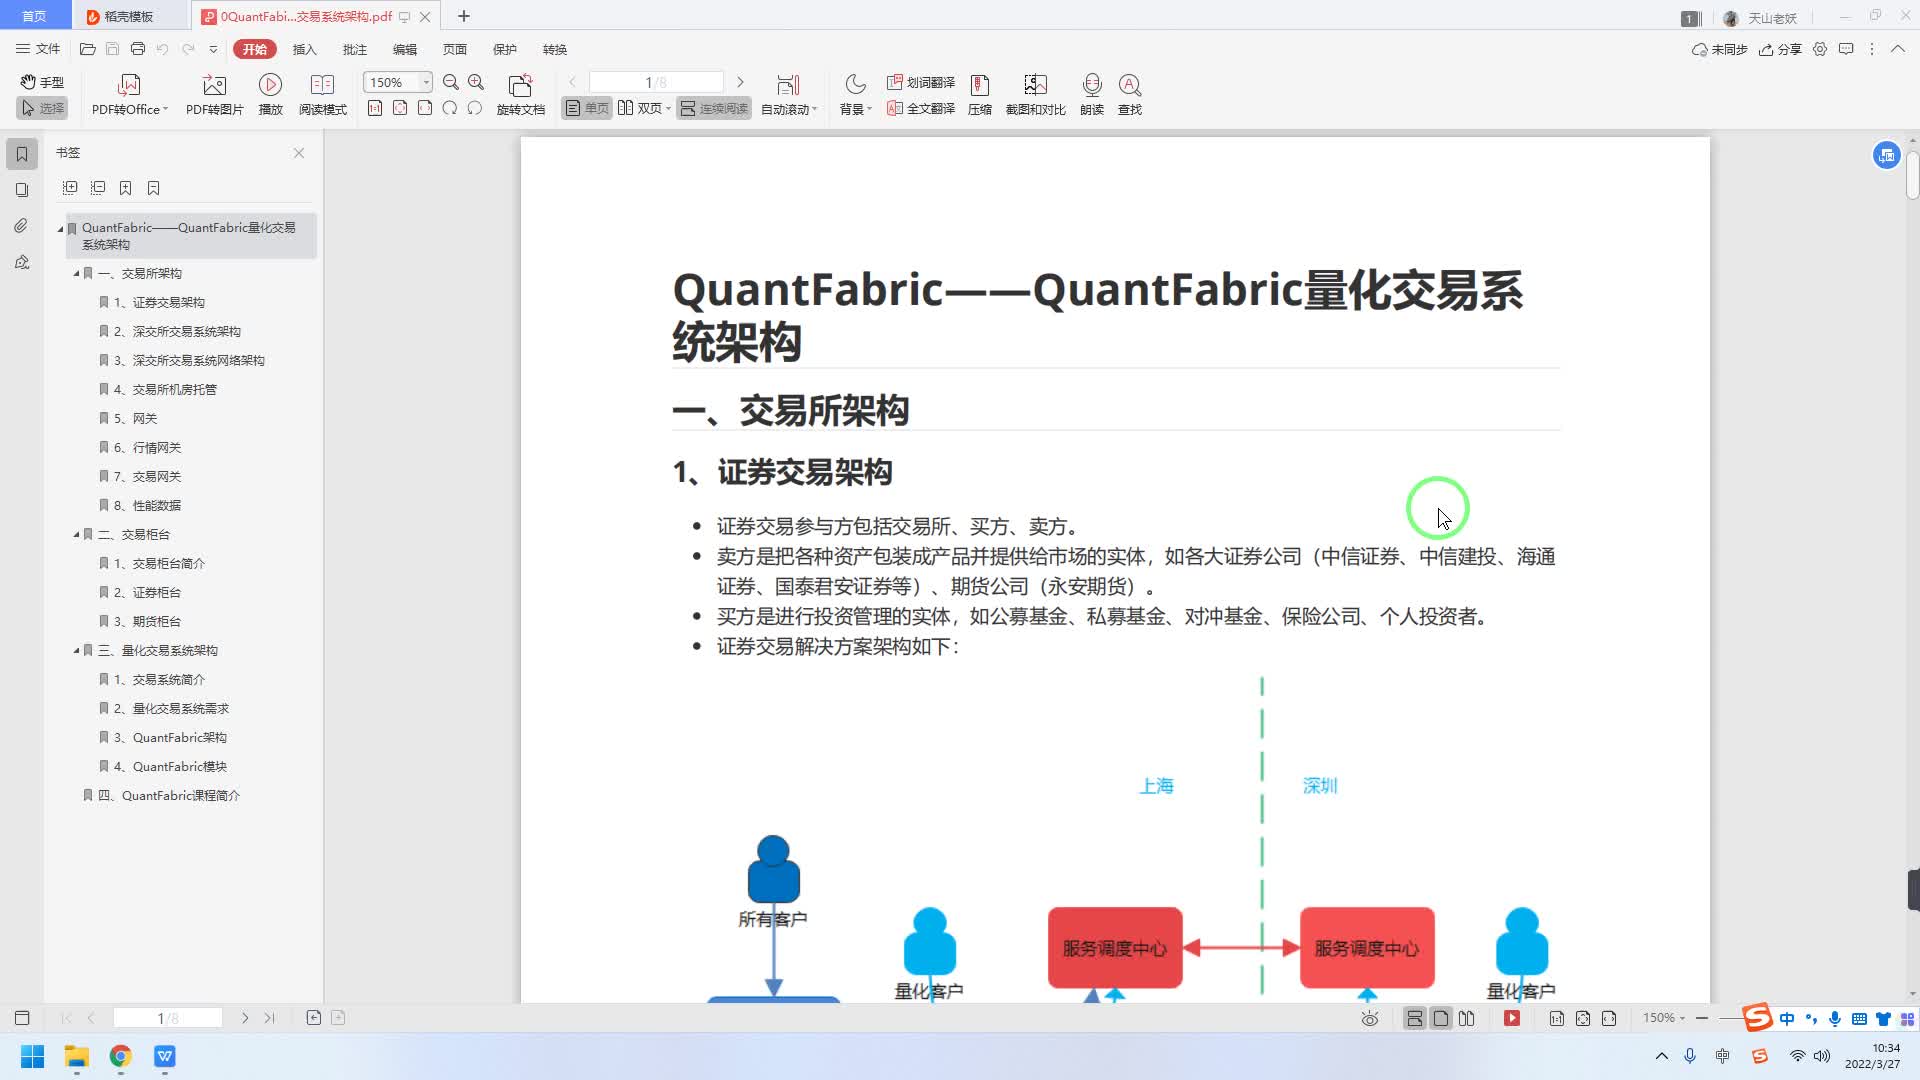Open the 截图和对比 screenshot tool

tap(1035, 85)
